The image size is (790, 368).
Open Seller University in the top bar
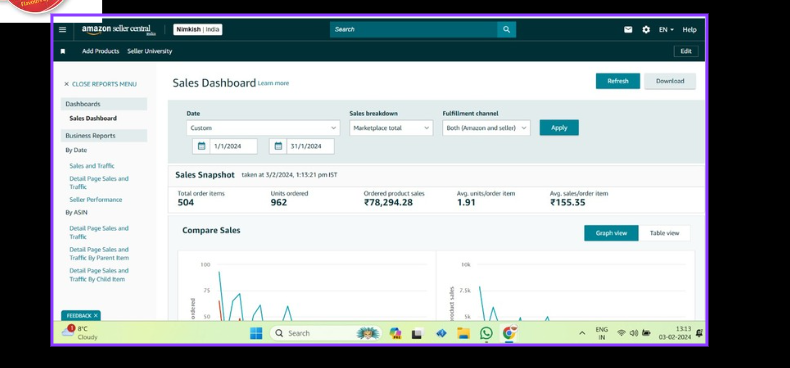click(x=150, y=51)
